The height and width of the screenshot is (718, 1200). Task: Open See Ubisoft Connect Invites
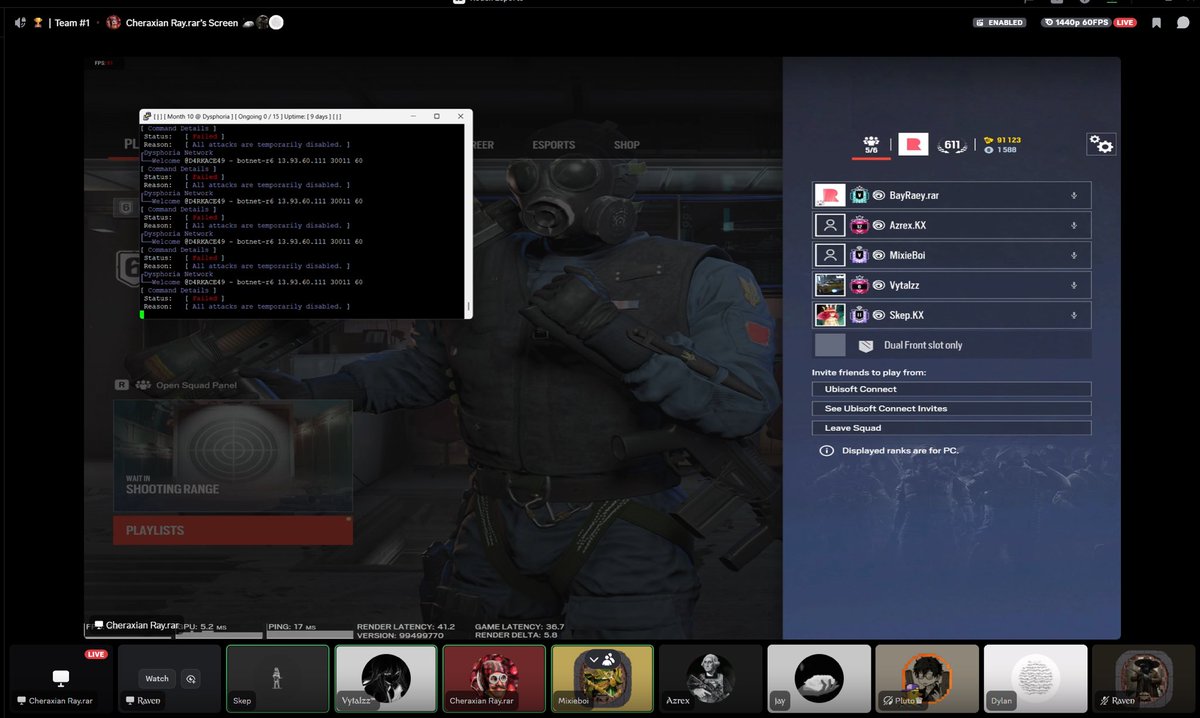coord(951,408)
